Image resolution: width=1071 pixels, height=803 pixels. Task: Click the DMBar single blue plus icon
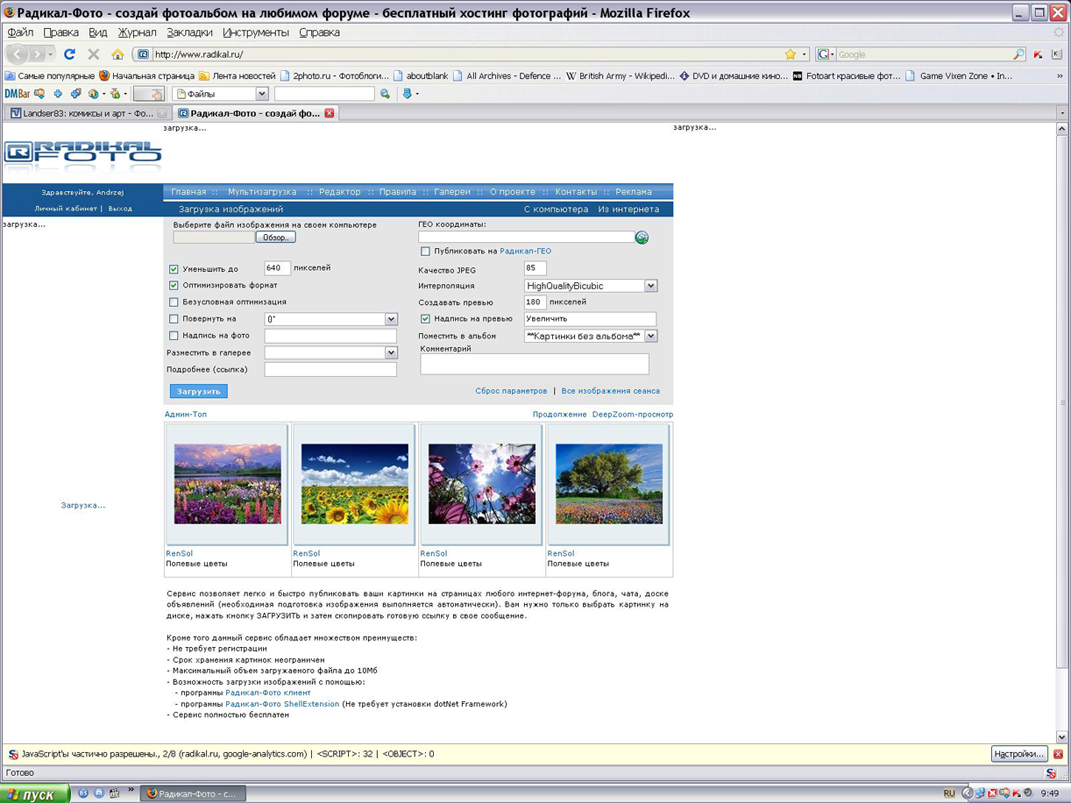[58, 94]
